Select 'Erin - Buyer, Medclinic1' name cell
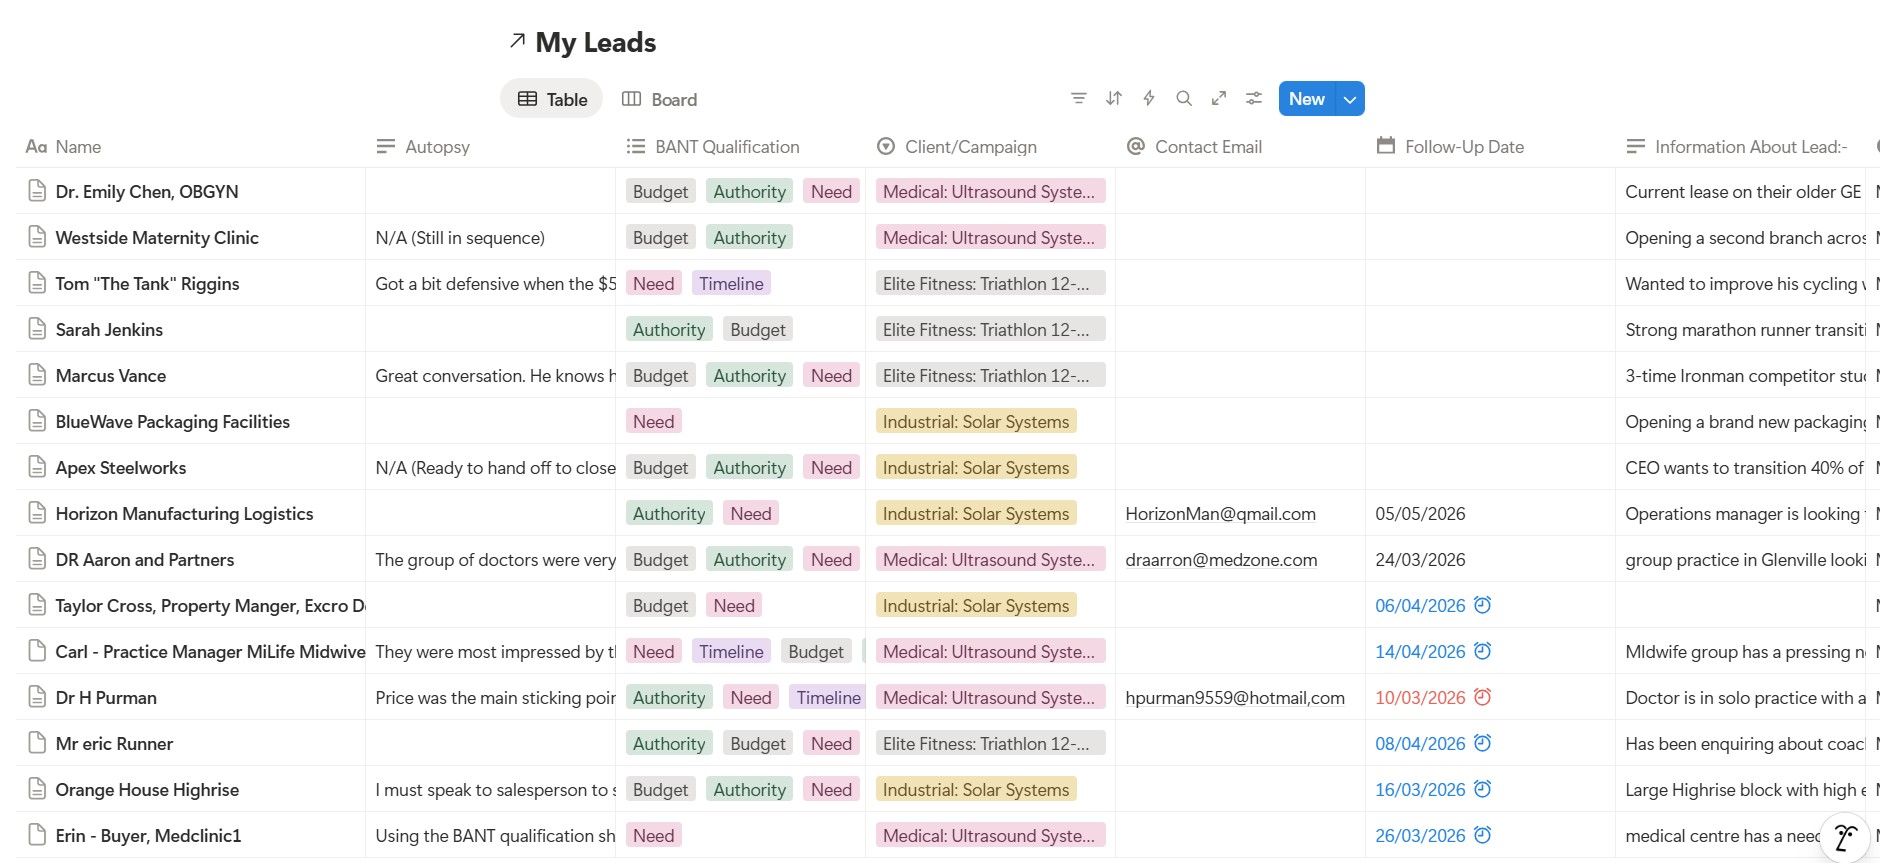Screen dimensions: 1880x863 coord(191,835)
